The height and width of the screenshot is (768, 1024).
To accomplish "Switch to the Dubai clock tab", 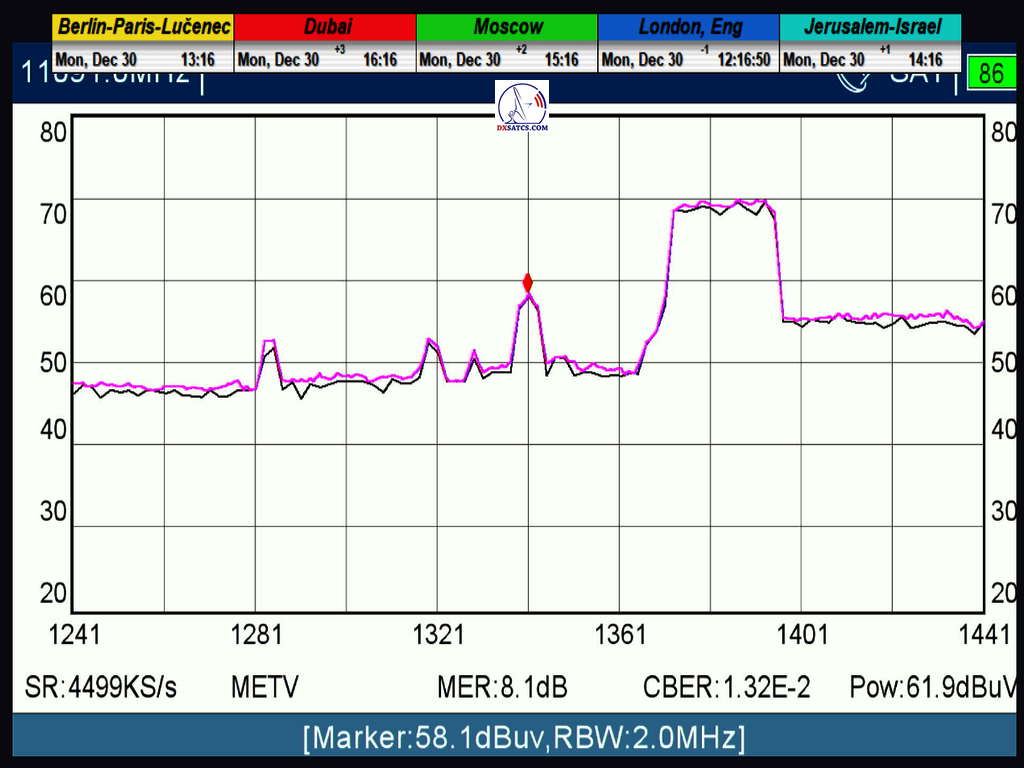I will point(325,27).
